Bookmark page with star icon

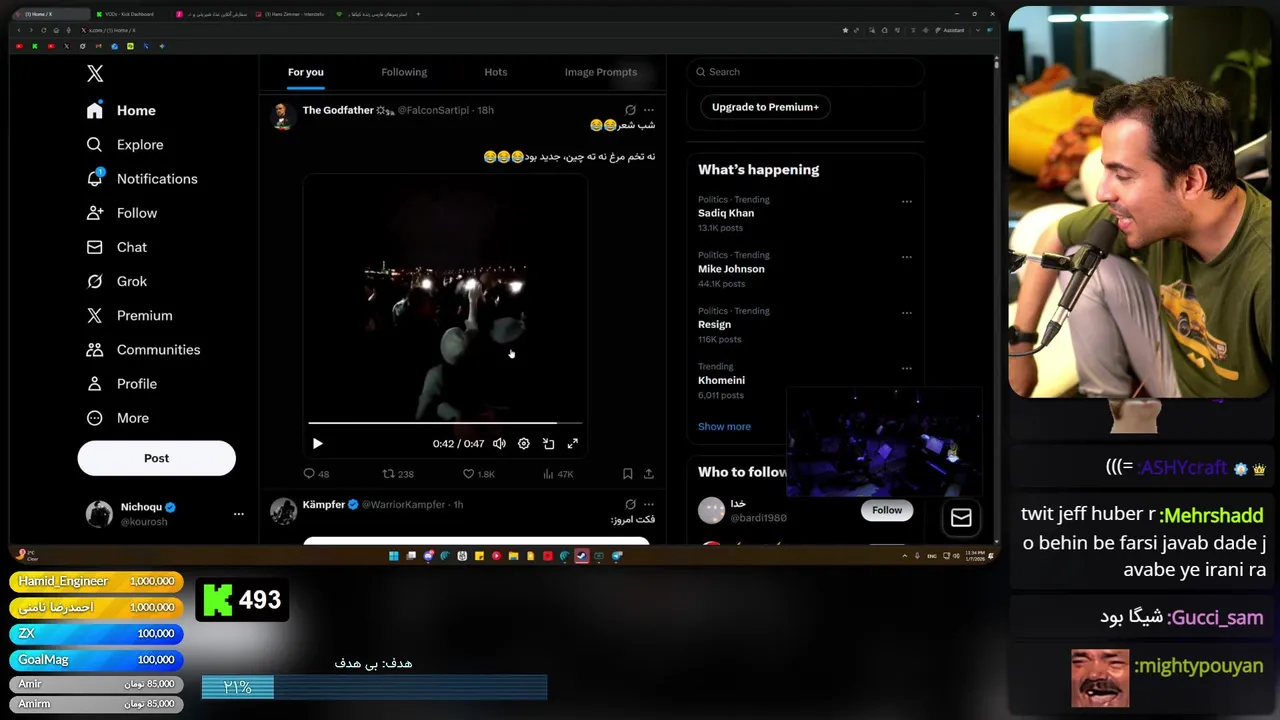click(846, 30)
